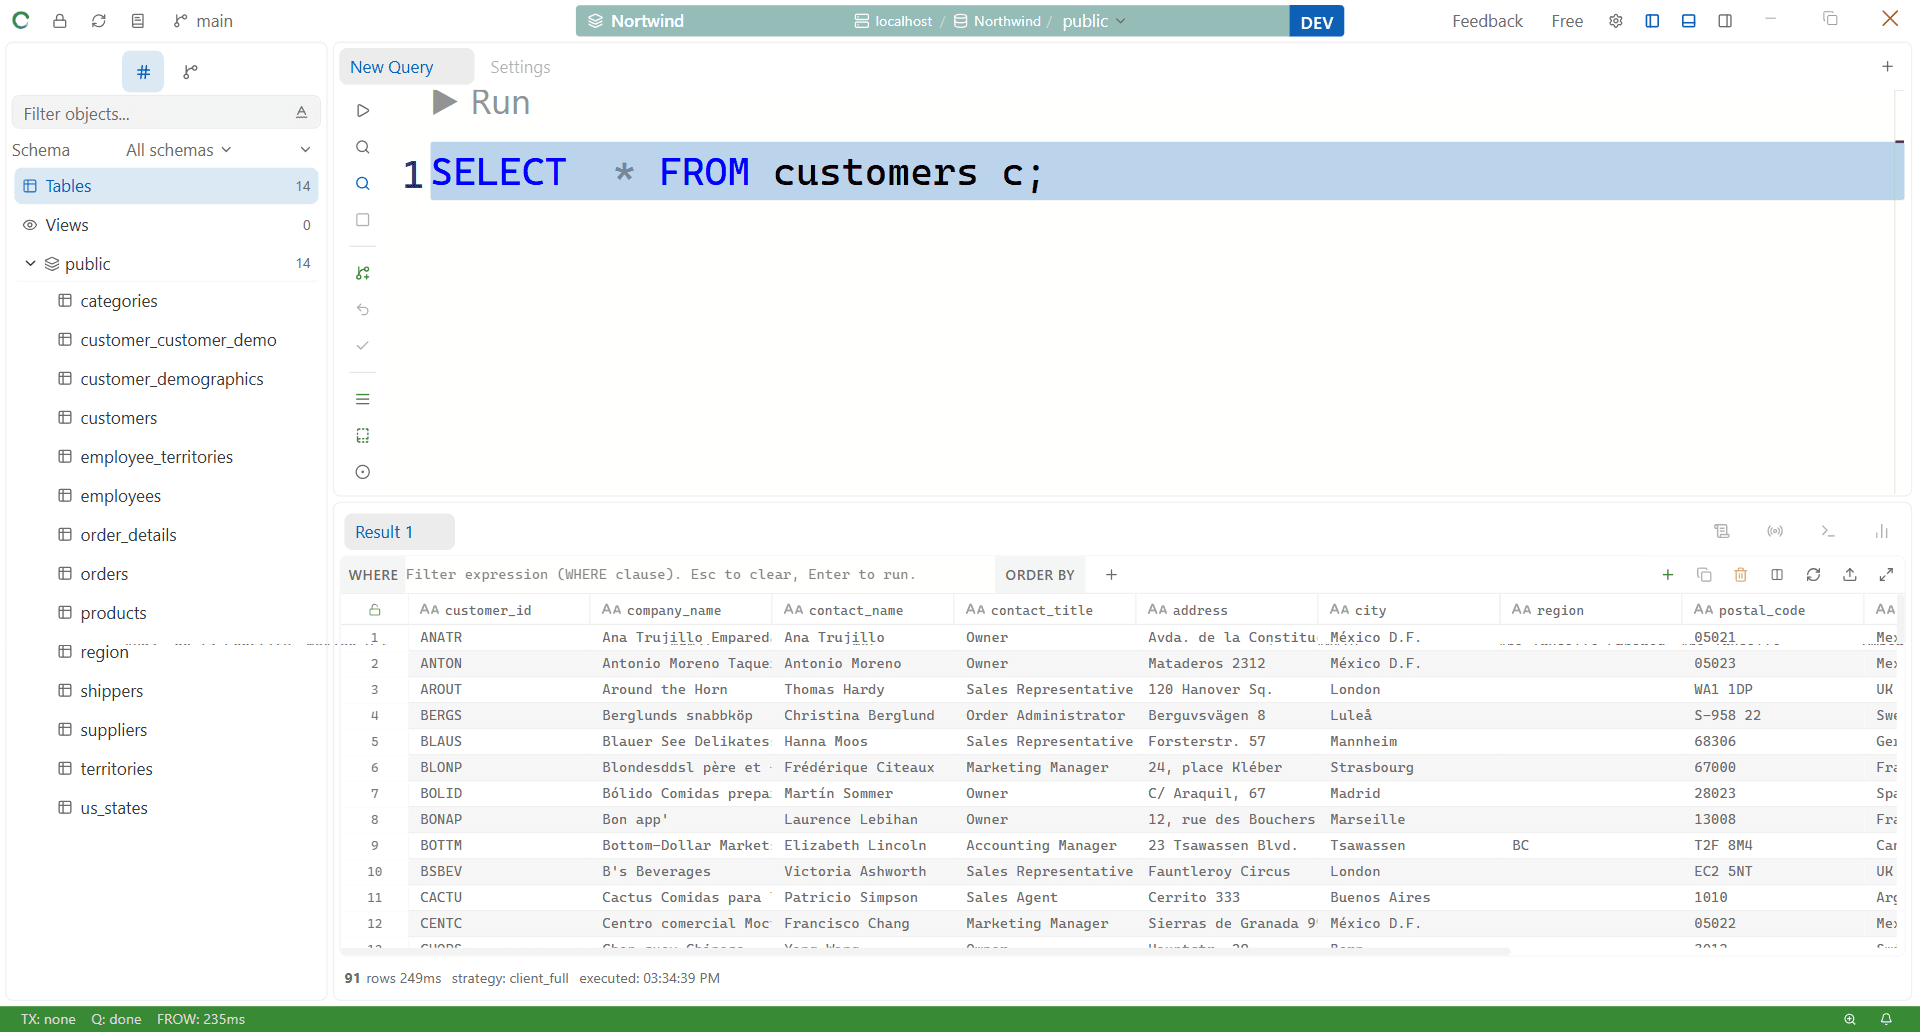1920x1032 pixels.
Task: Click the Free plan label
Action: click(x=1567, y=21)
